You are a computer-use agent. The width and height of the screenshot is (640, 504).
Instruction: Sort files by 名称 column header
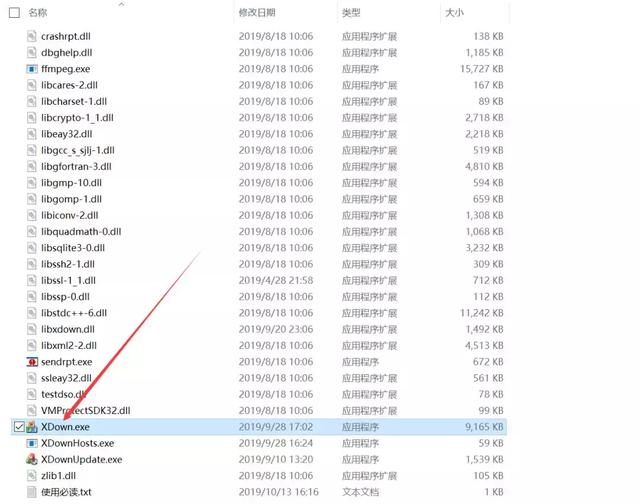point(38,13)
